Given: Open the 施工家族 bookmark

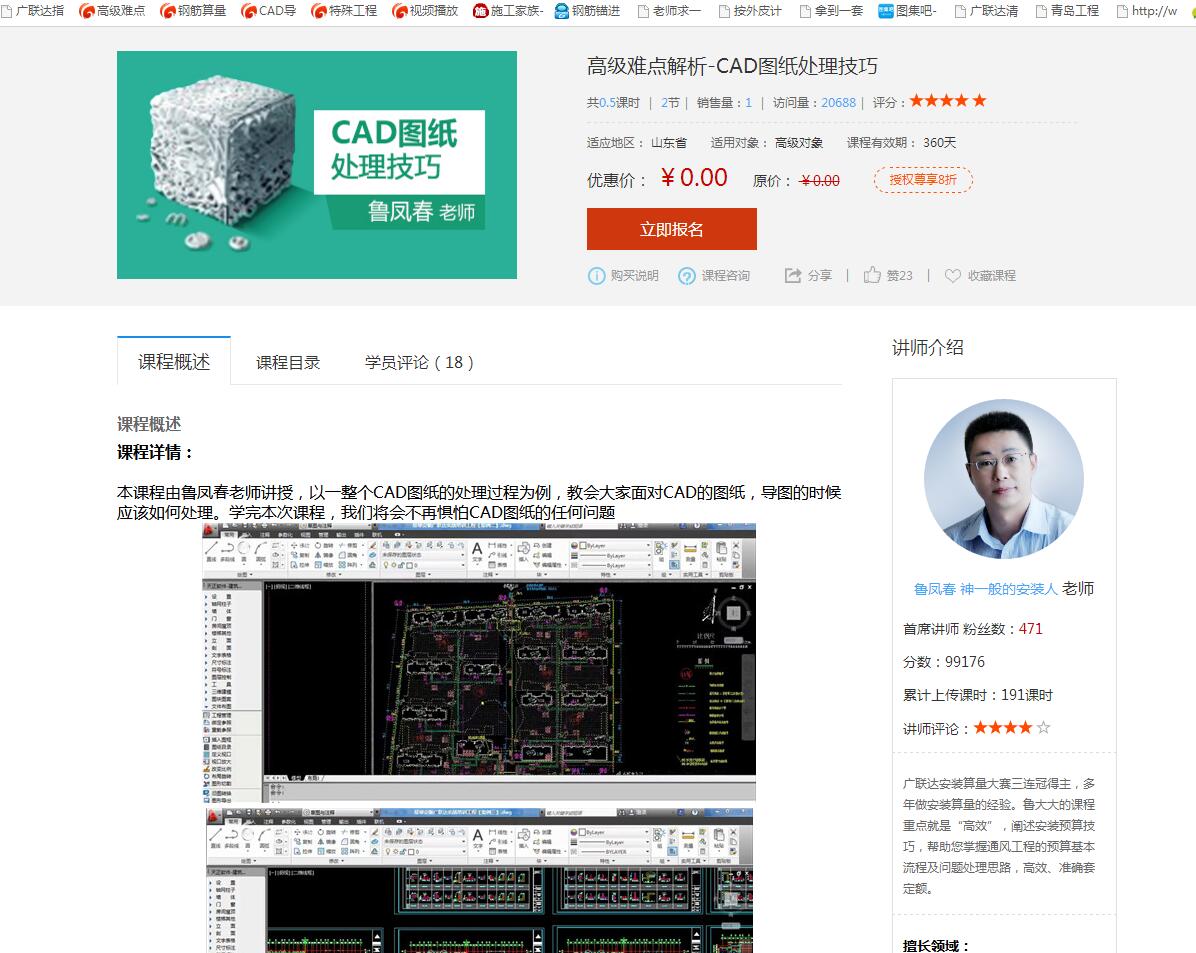Looking at the screenshot, I should [508, 11].
